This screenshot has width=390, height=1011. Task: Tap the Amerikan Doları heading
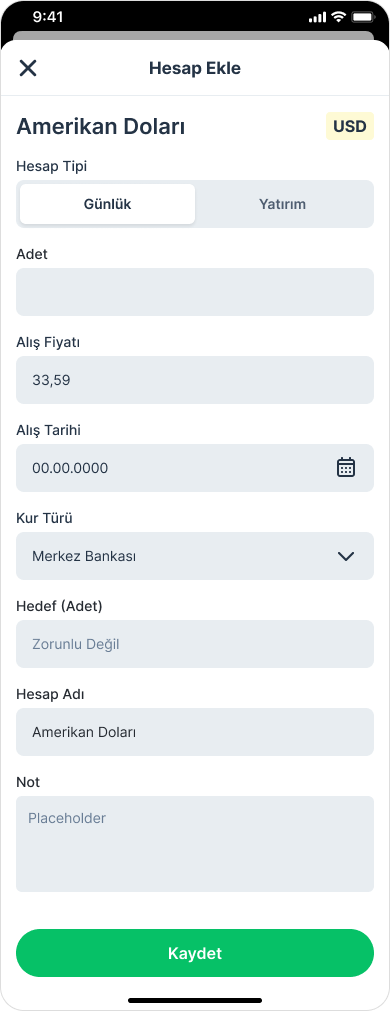point(101,126)
